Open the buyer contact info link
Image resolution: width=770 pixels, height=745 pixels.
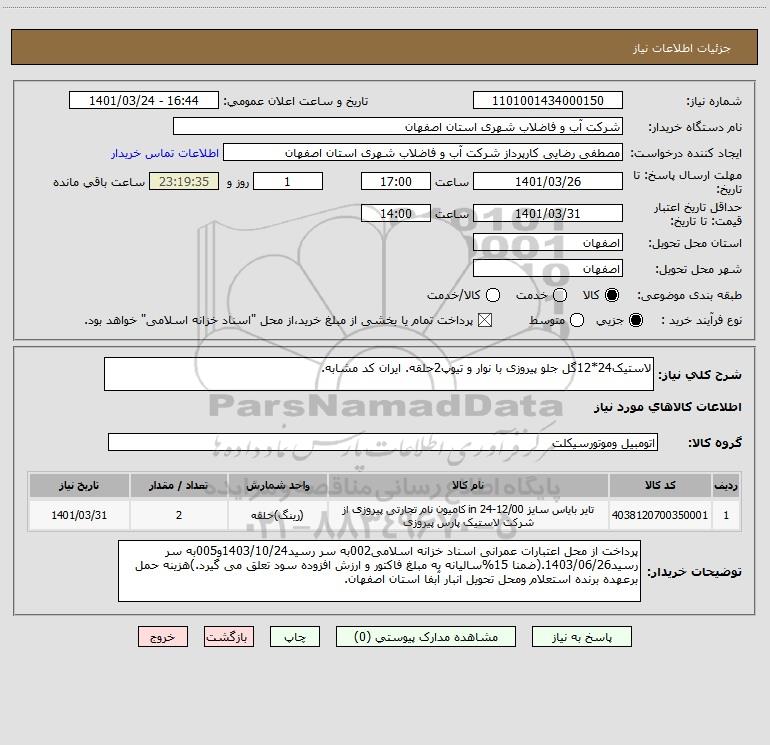pyautogui.click(x=165, y=153)
